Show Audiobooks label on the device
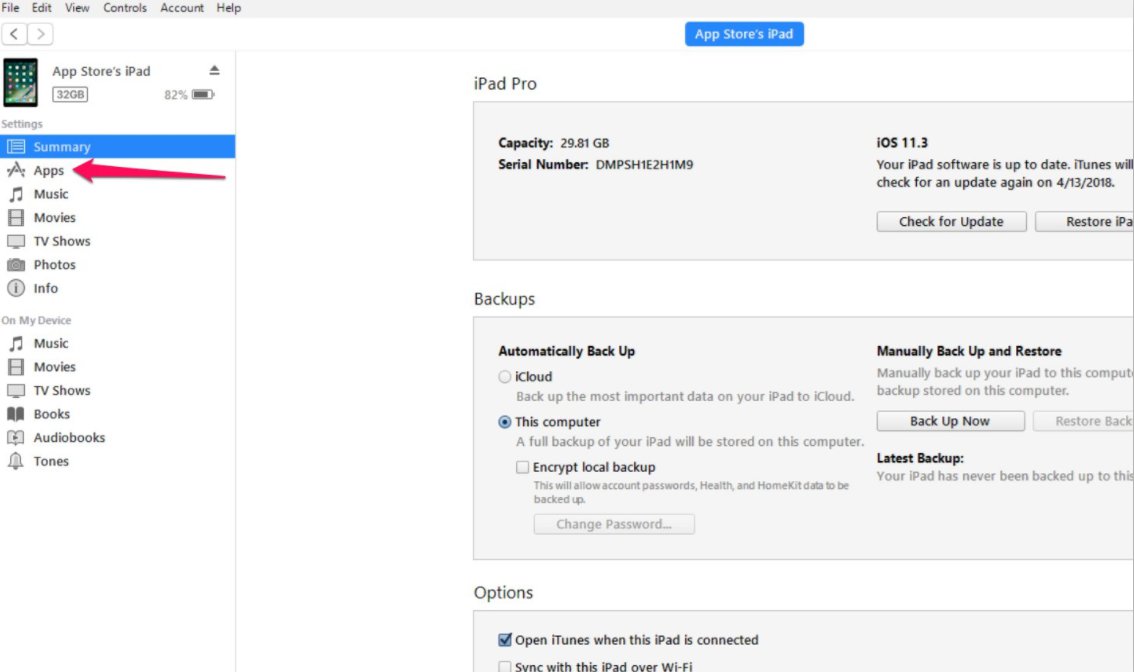This screenshot has height=672, width=1134. 69,438
